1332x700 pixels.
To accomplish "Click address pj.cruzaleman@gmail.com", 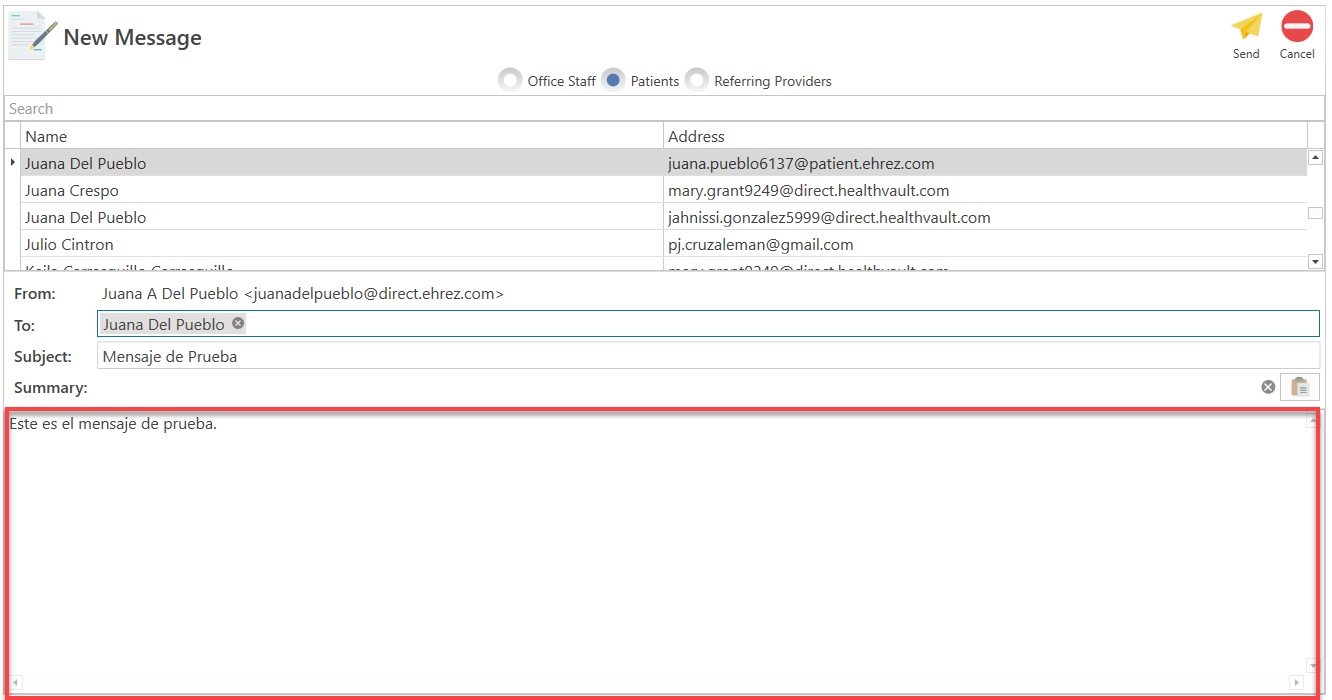I will click(x=761, y=244).
